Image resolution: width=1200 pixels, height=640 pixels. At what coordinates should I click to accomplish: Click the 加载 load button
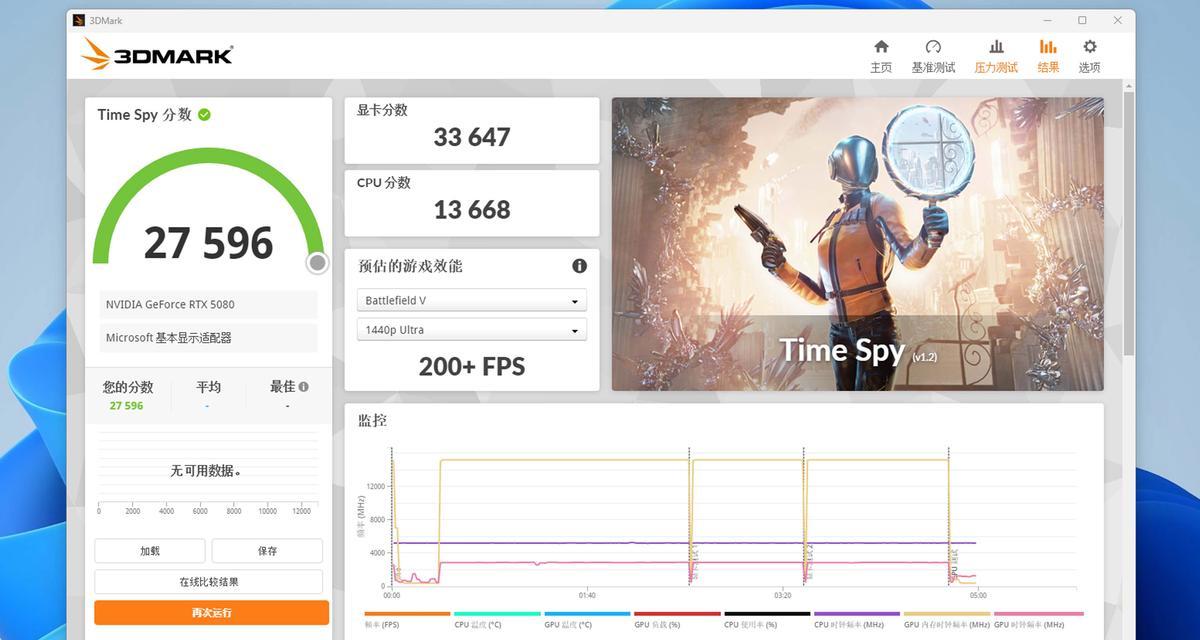tap(150, 551)
